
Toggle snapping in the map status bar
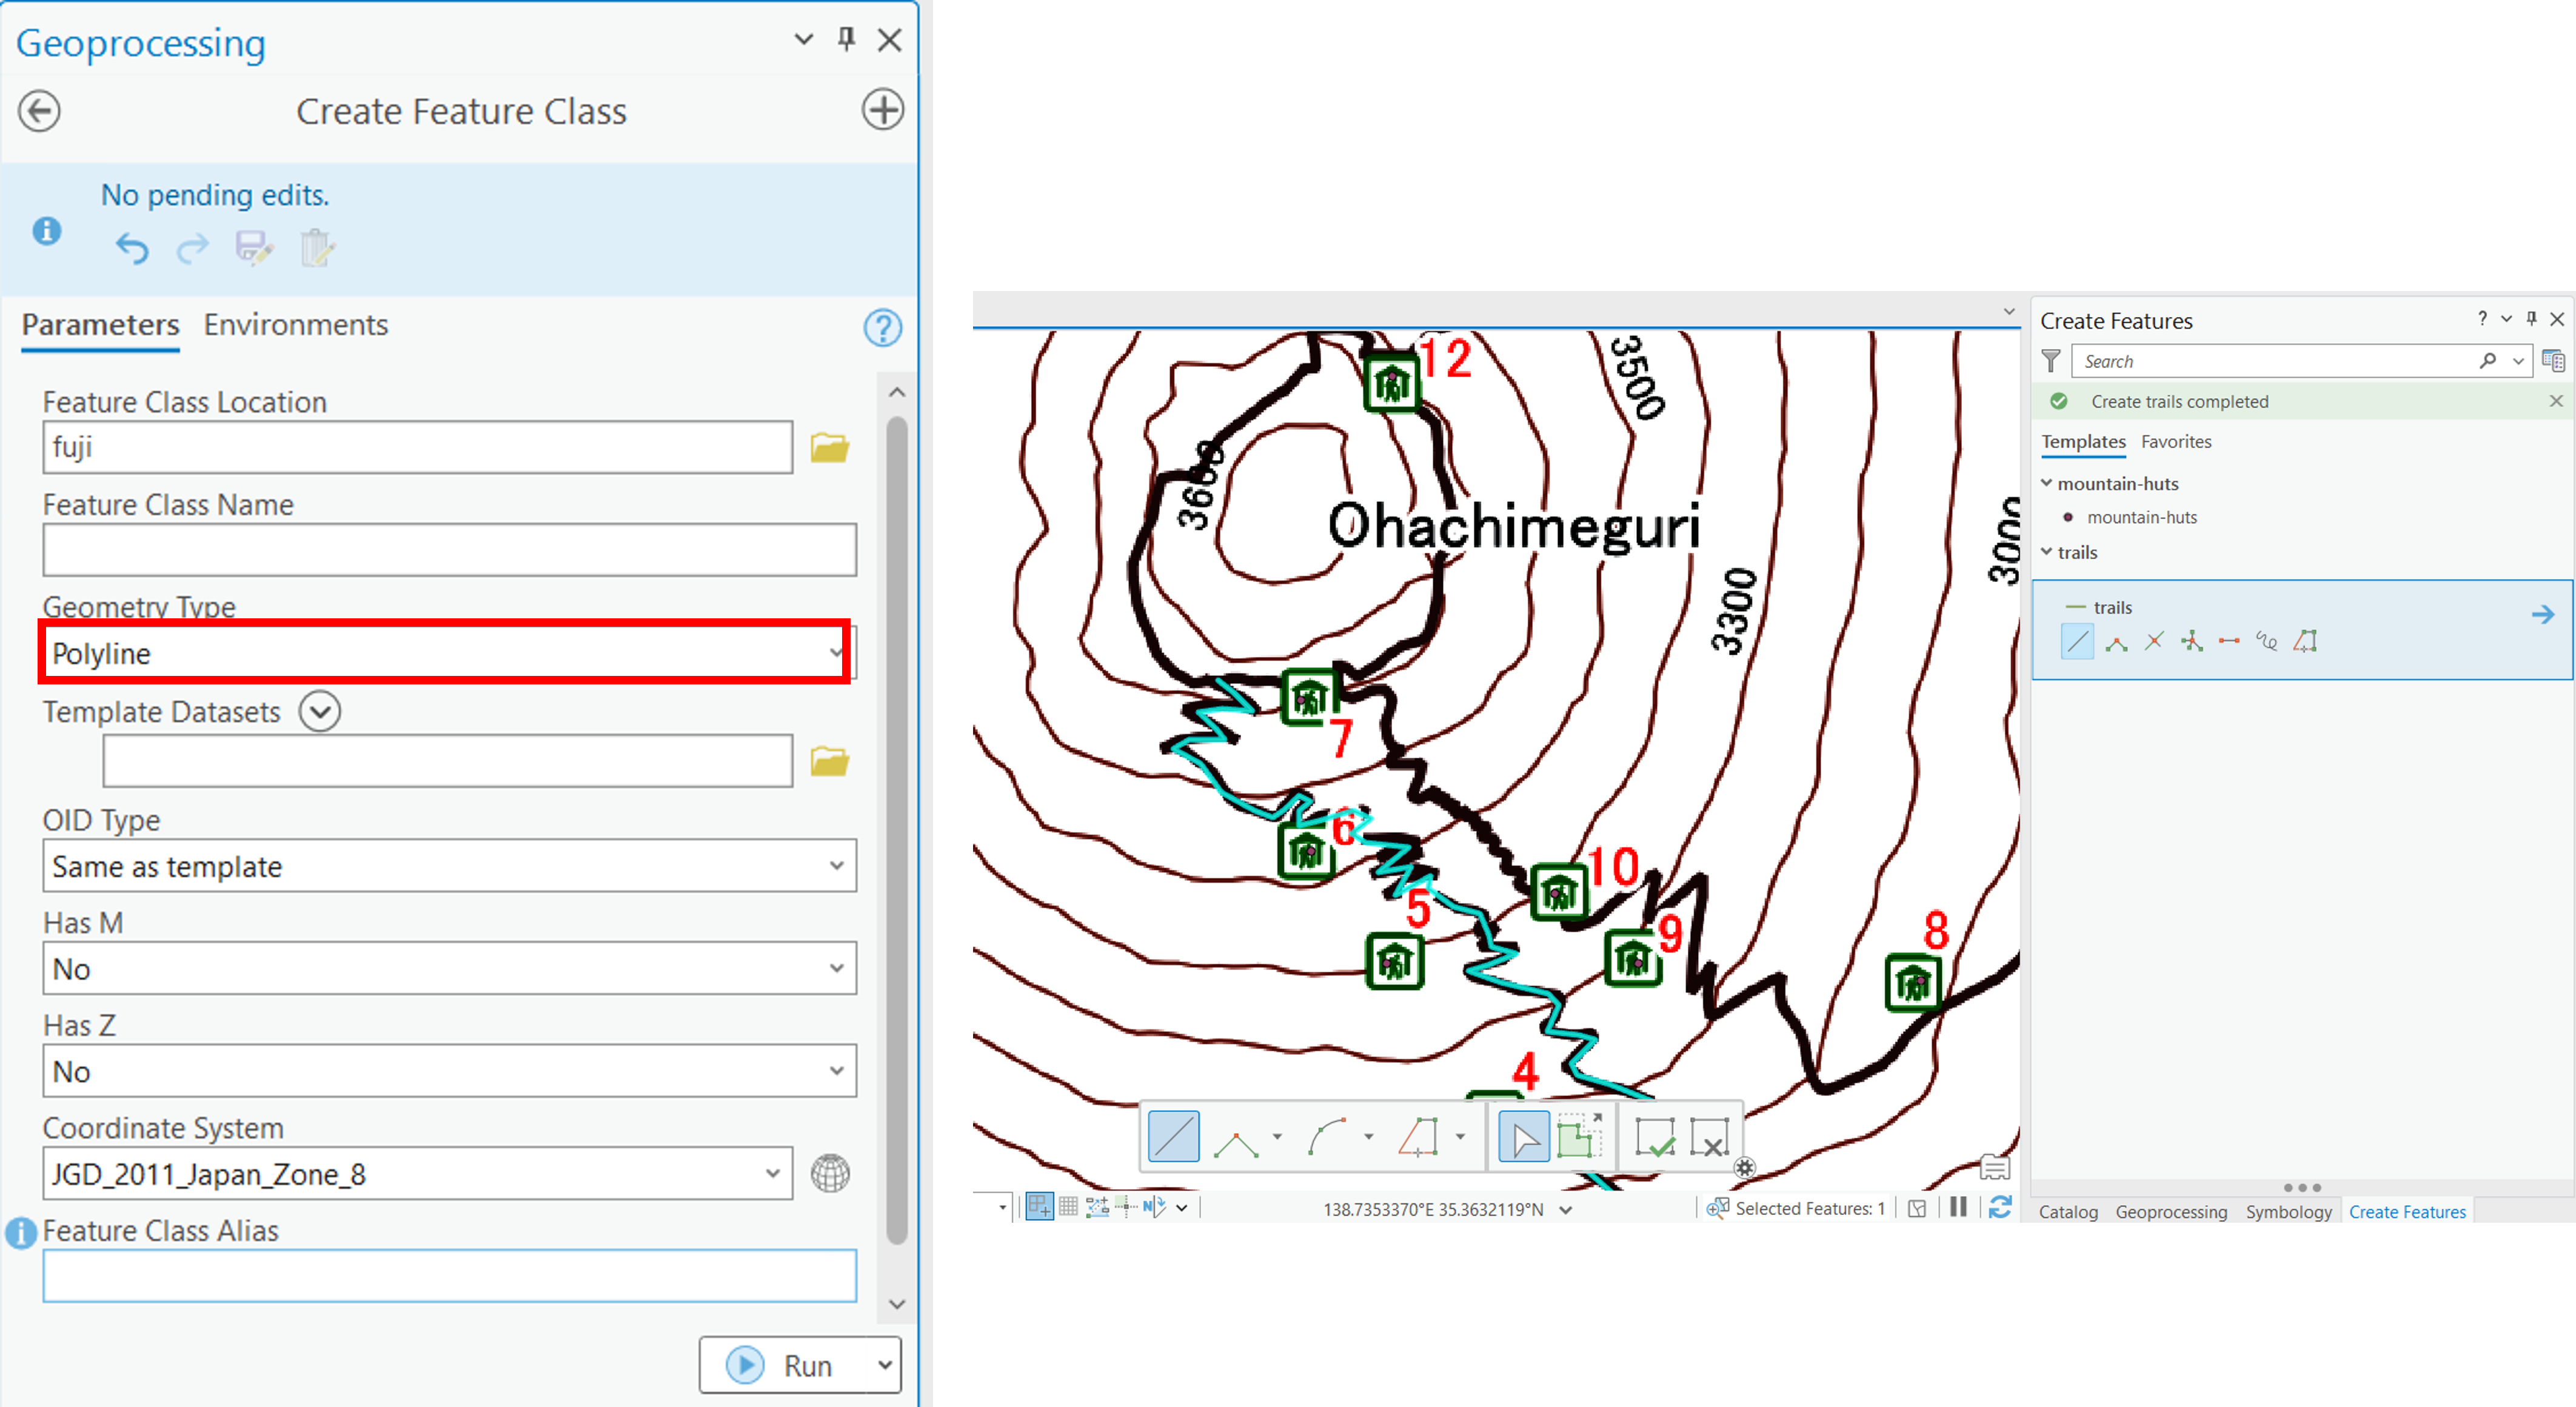pos(1039,1207)
